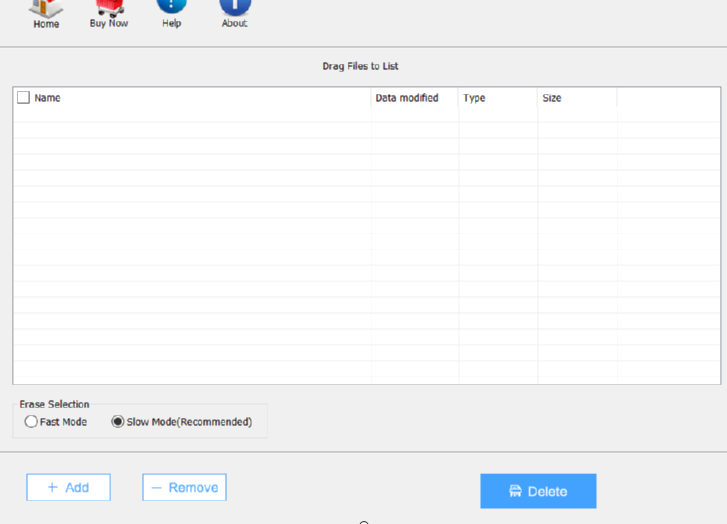727x524 pixels.
Task: Click the Type column header
Action: tap(475, 98)
